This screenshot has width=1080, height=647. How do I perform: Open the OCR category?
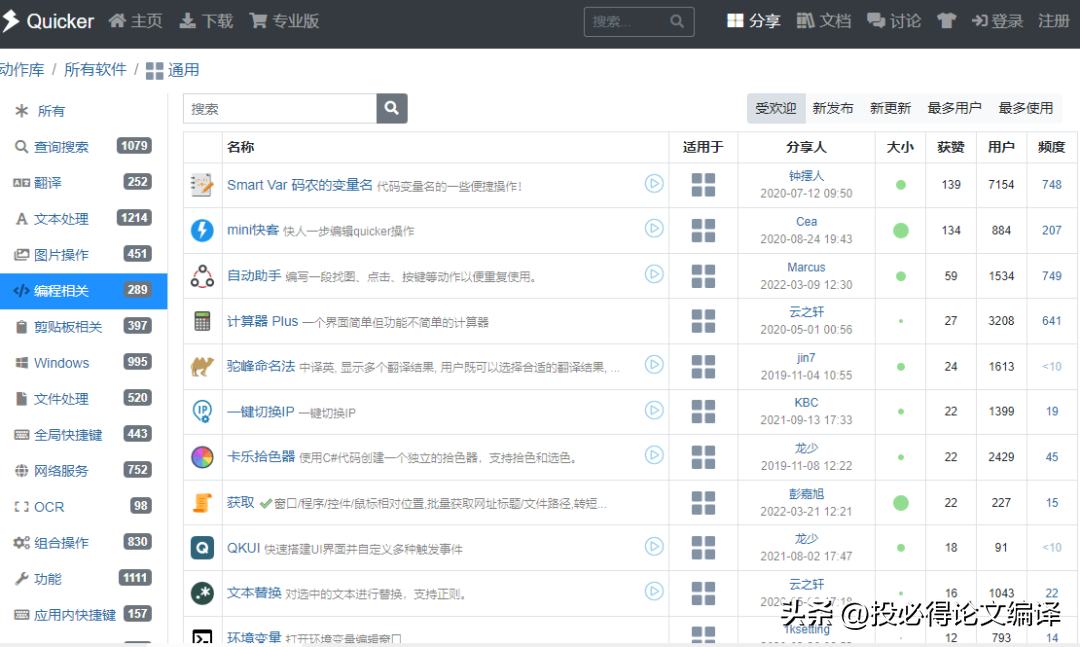pos(83,506)
